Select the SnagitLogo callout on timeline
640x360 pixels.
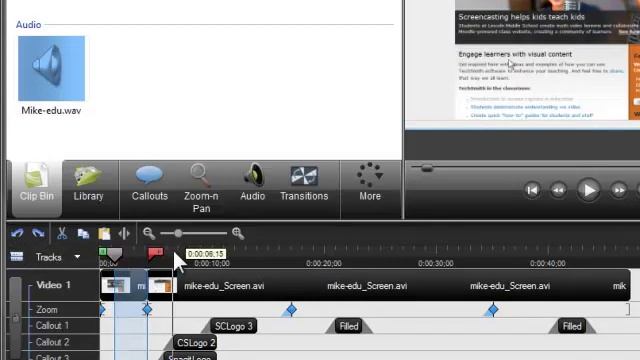[x=190, y=356]
